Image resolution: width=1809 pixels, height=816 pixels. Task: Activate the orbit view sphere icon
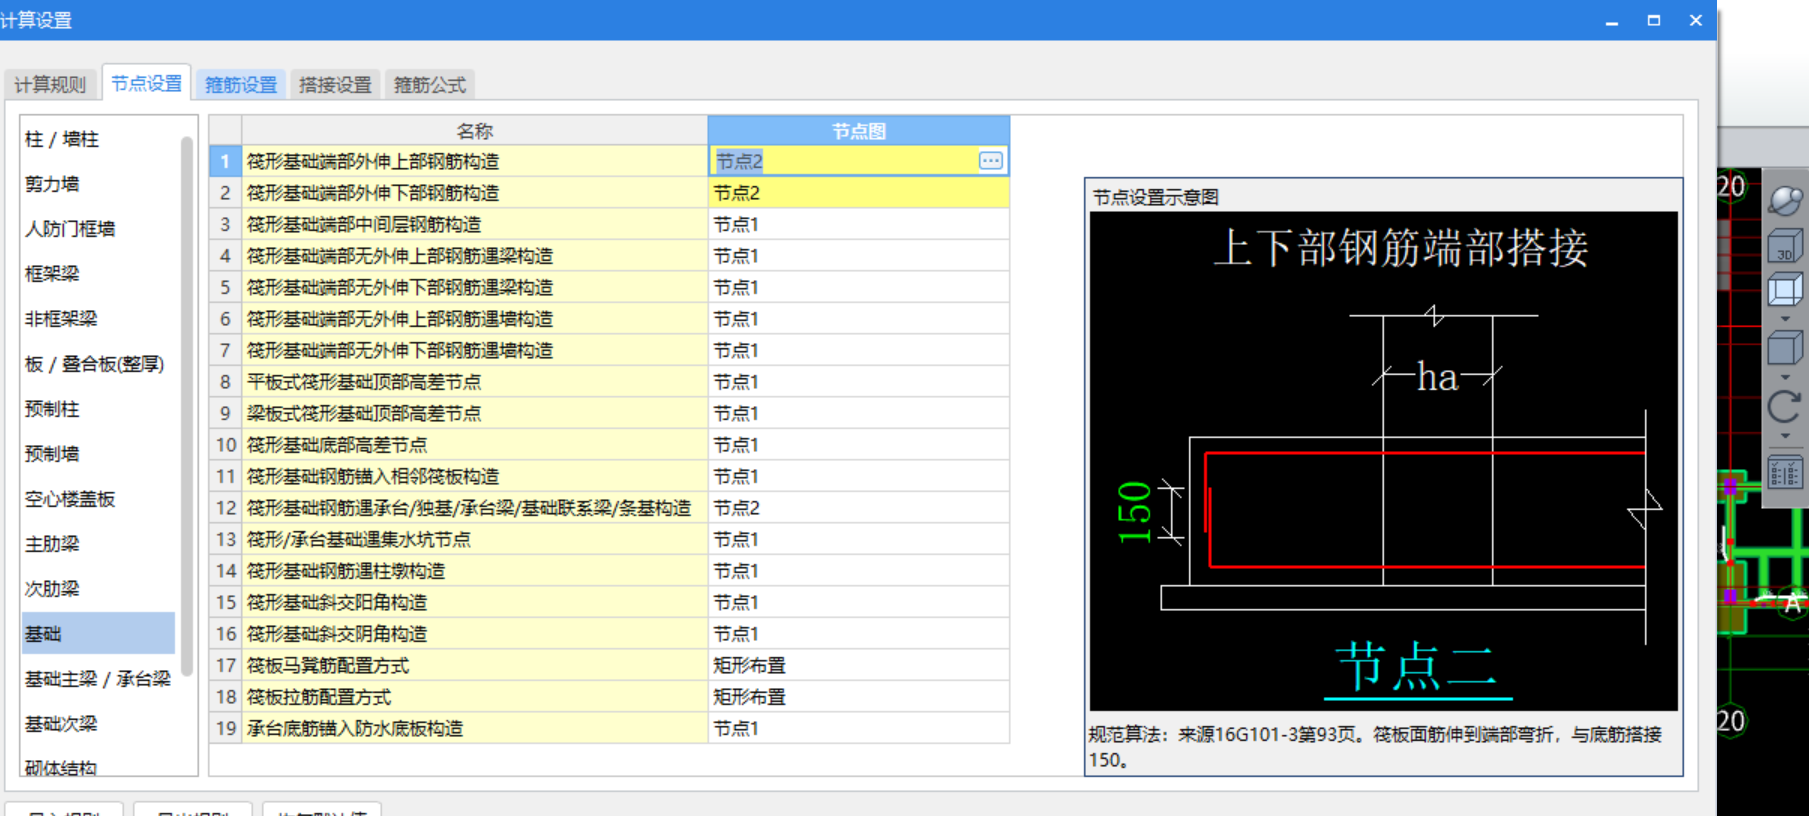coord(1785,200)
